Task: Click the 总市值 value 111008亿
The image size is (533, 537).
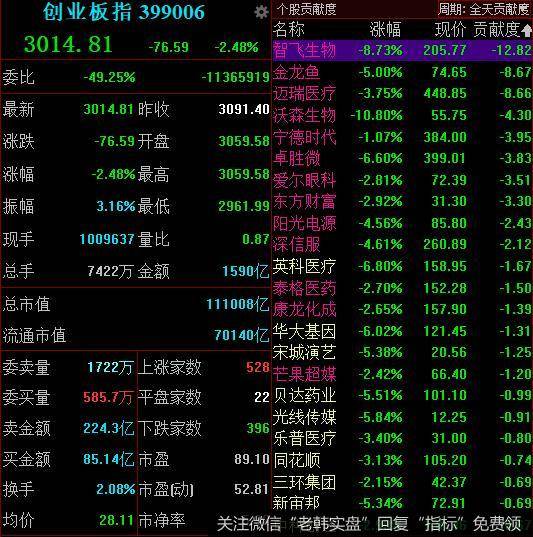Action: point(238,304)
